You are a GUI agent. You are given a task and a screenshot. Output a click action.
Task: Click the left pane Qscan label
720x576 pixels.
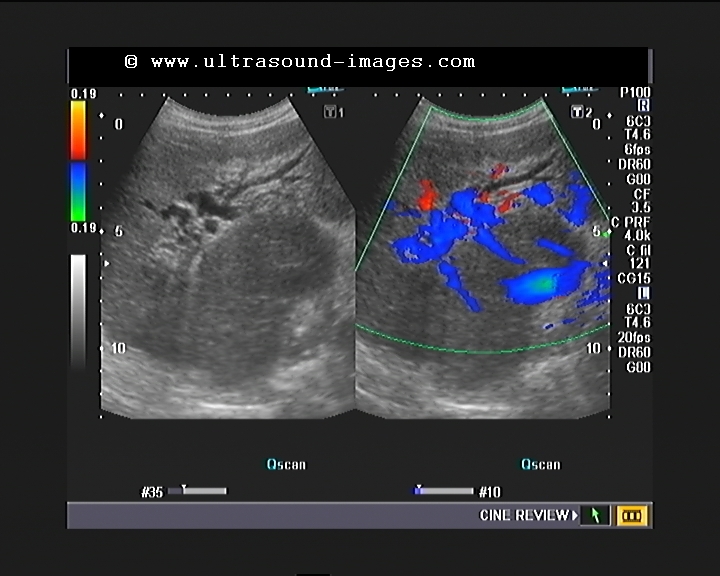click(x=286, y=464)
